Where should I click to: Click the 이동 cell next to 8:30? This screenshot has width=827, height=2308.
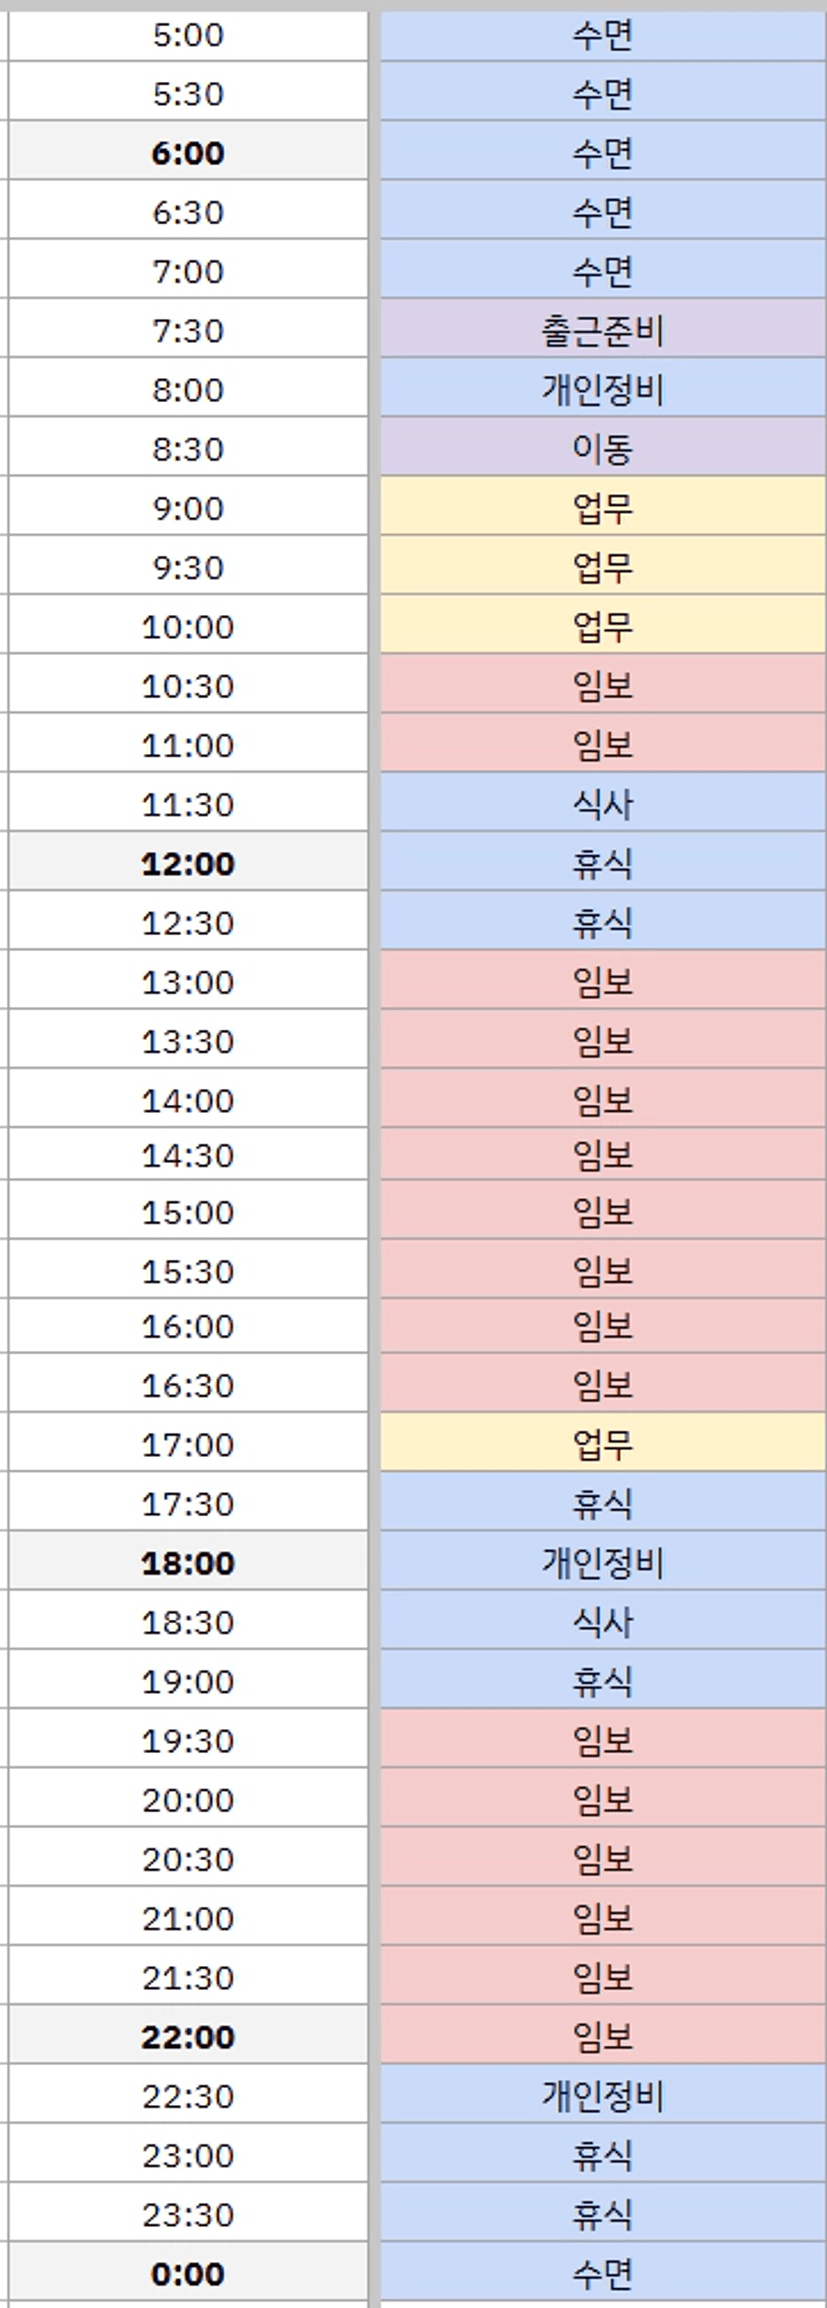click(602, 449)
